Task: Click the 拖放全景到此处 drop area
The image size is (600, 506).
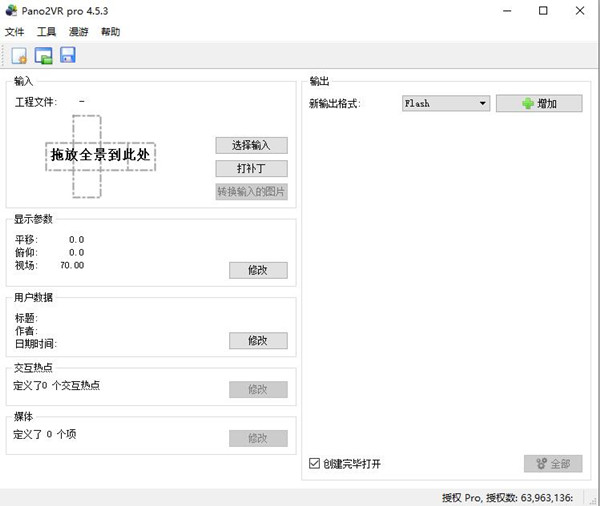Action: point(100,156)
